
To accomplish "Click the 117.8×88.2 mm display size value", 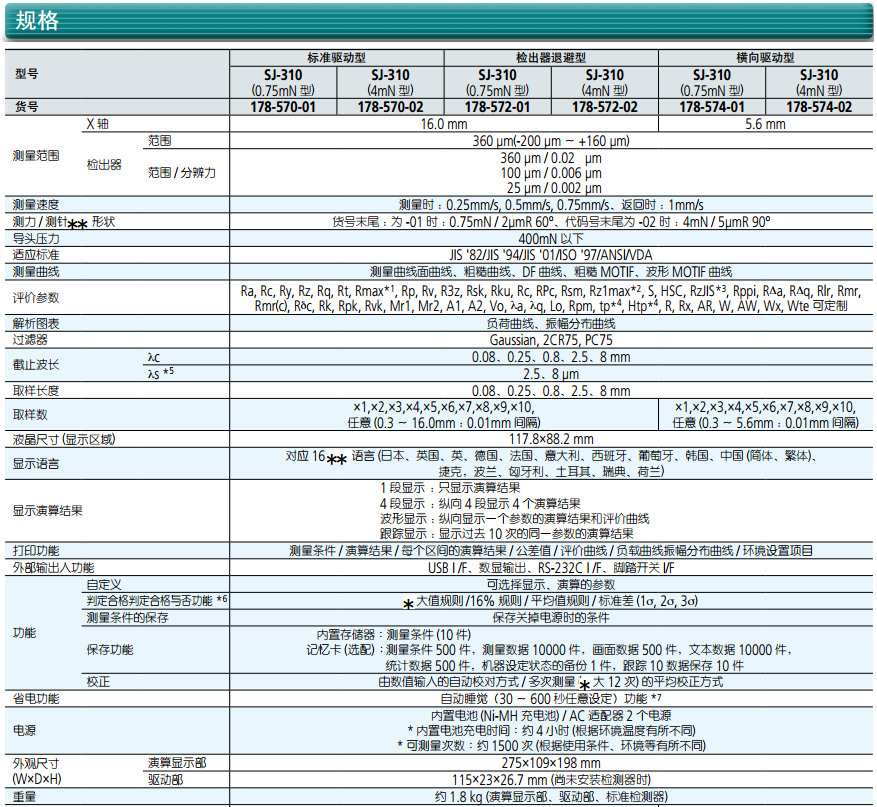I will [x=551, y=438].
